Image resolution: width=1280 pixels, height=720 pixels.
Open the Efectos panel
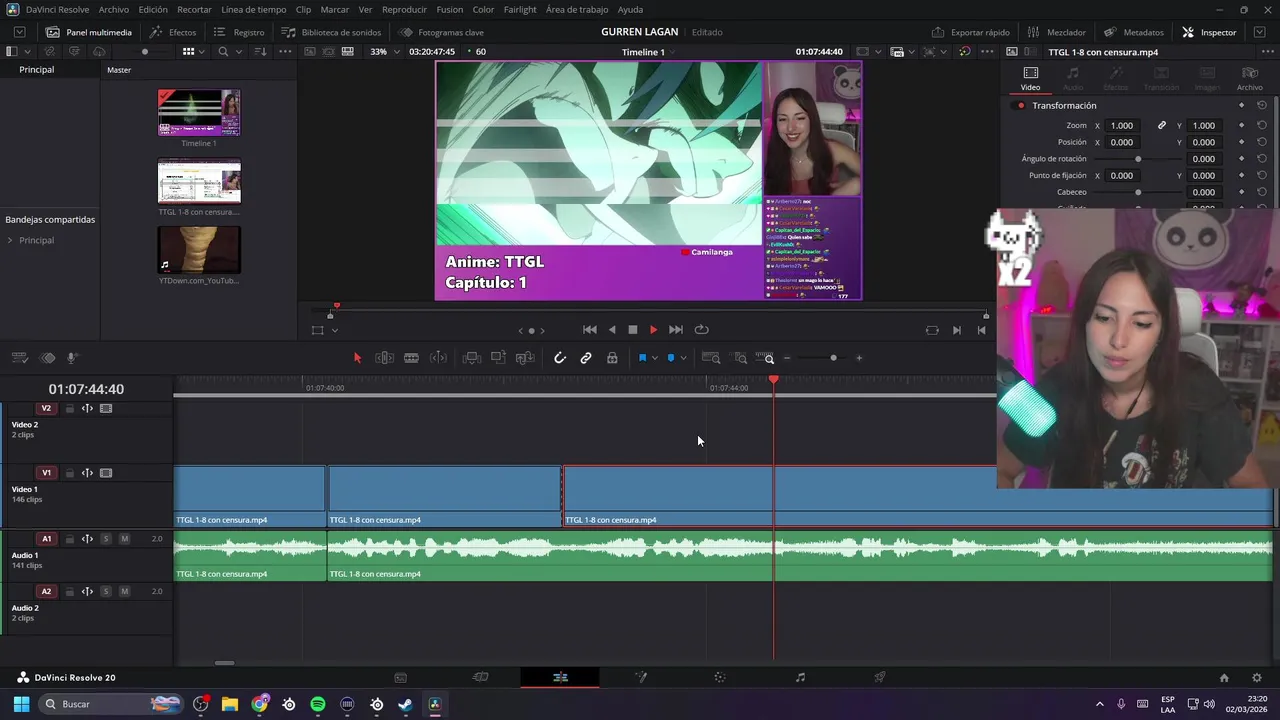173,32
